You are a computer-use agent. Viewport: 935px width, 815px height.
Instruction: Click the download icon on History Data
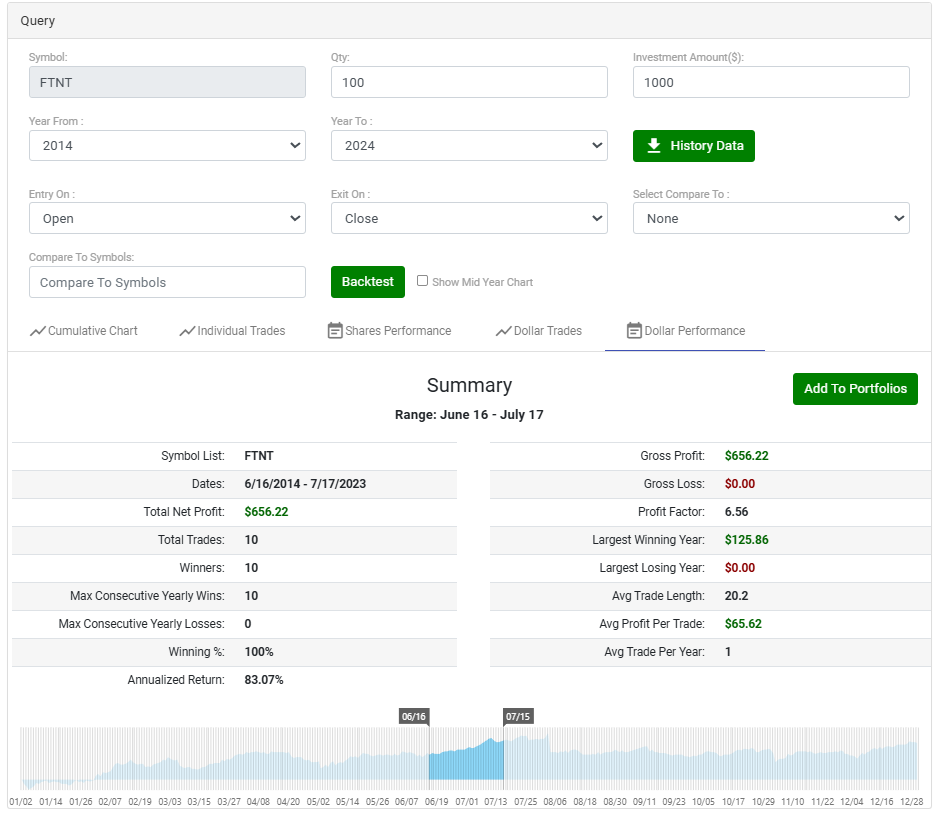coord(654,146)
